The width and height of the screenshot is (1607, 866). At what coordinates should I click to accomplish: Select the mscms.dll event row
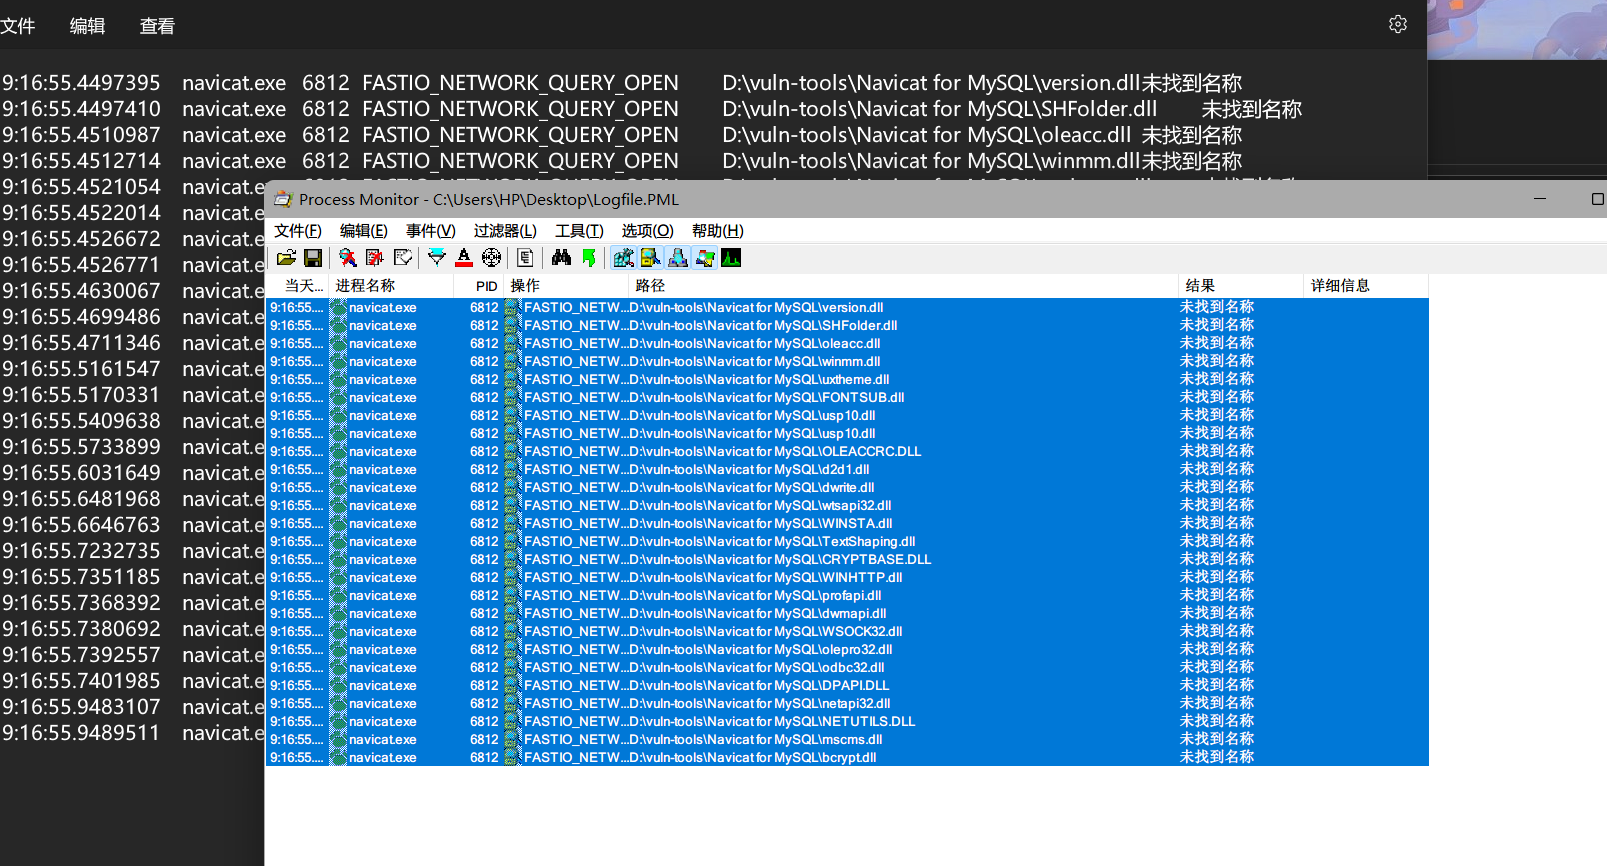click(x=847, y=739)
